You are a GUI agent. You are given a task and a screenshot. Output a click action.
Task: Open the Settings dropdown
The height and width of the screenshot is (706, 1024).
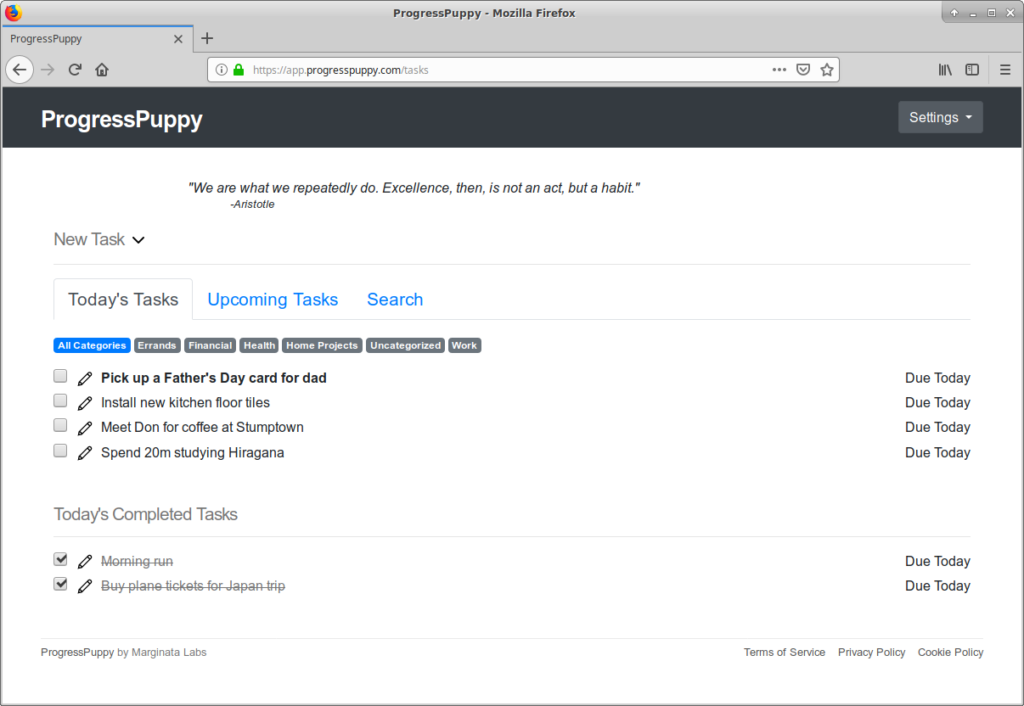(x=939, y=117)
